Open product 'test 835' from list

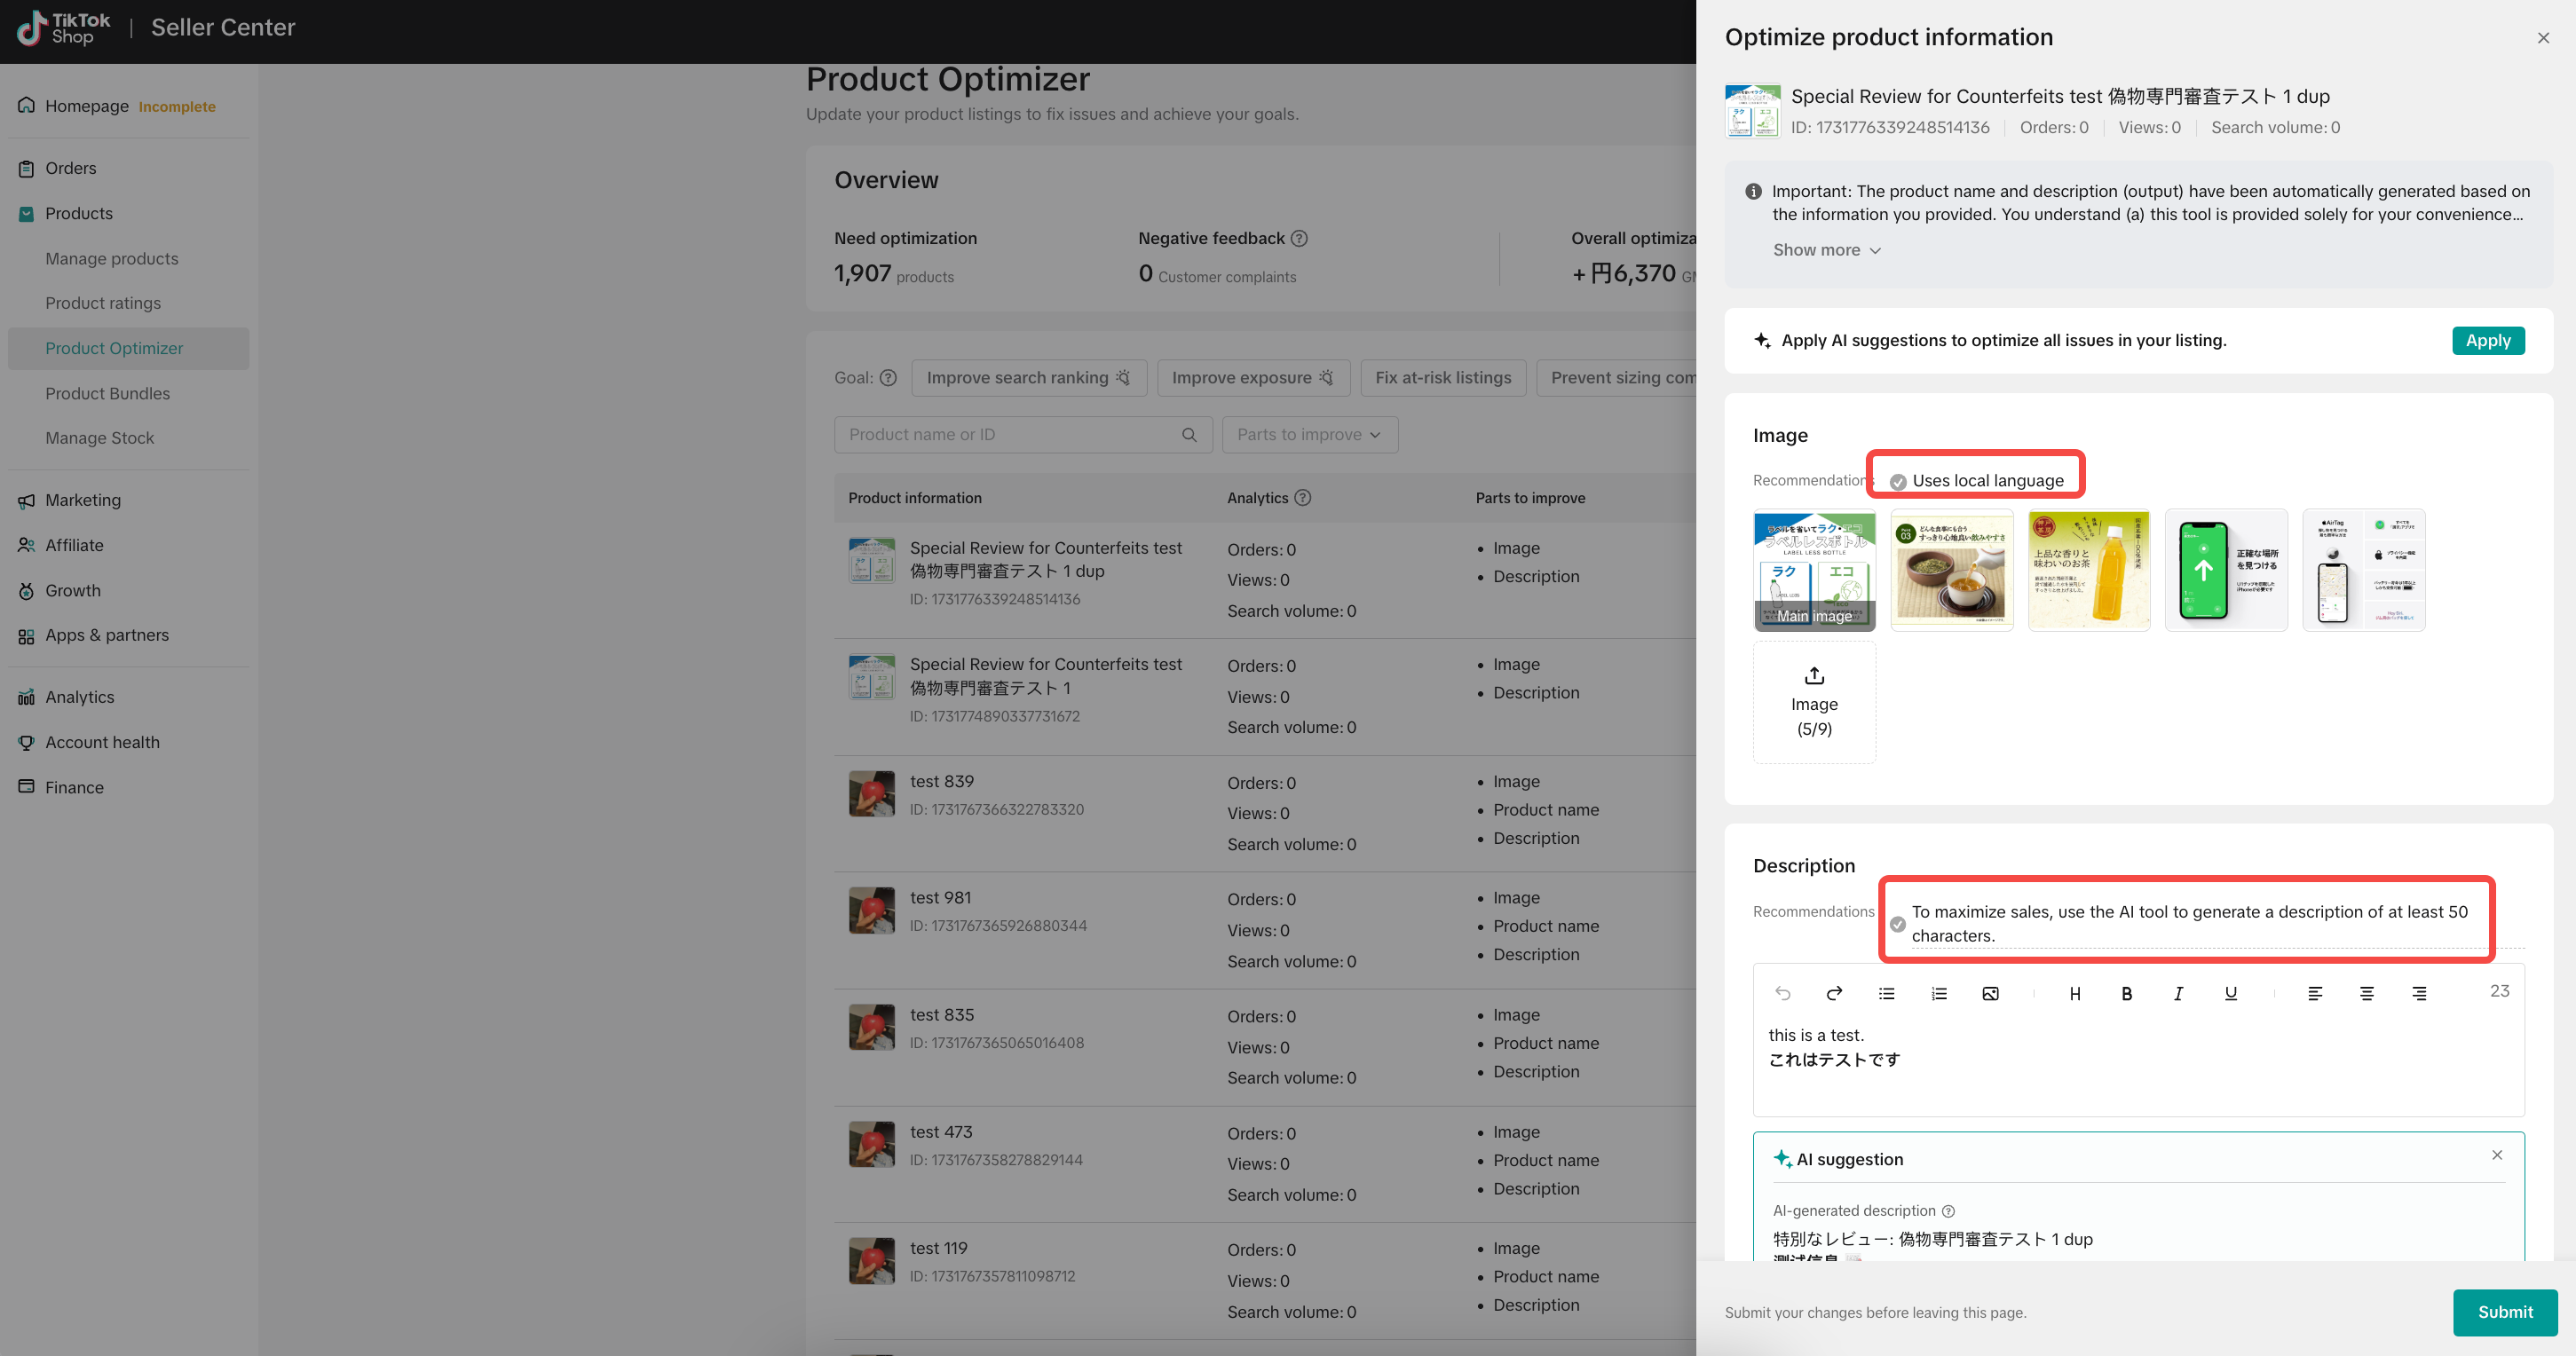[942, 1015]
